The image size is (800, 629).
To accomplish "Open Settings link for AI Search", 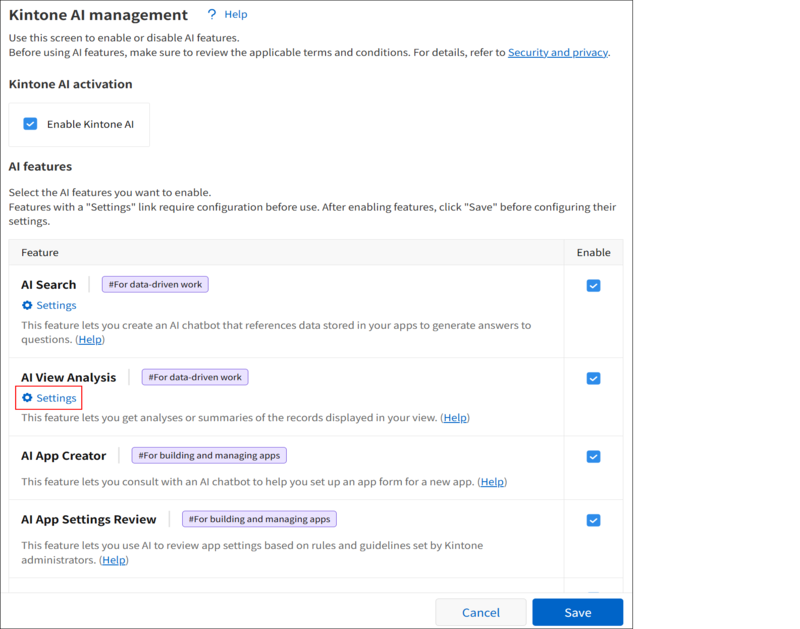I will 56,305.
